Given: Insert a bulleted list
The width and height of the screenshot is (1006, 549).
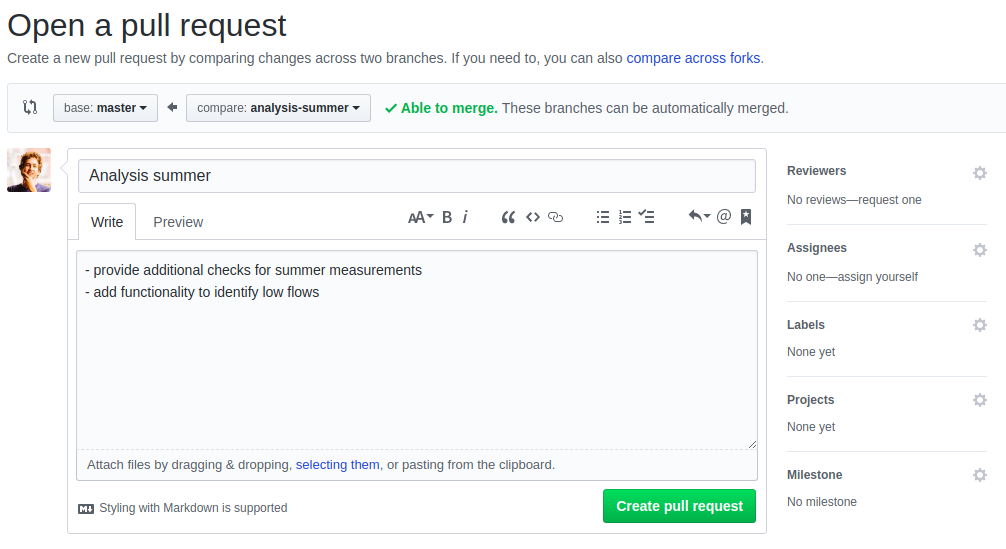Looking at the screenshot, I should [603, 217].
